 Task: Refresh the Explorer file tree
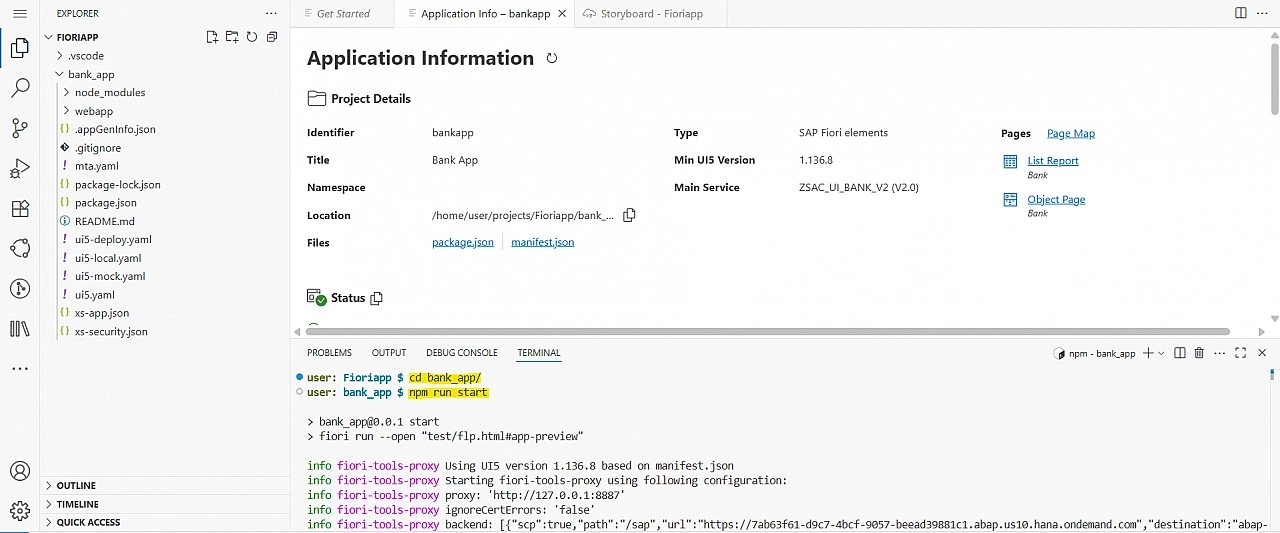click(252, 37)
